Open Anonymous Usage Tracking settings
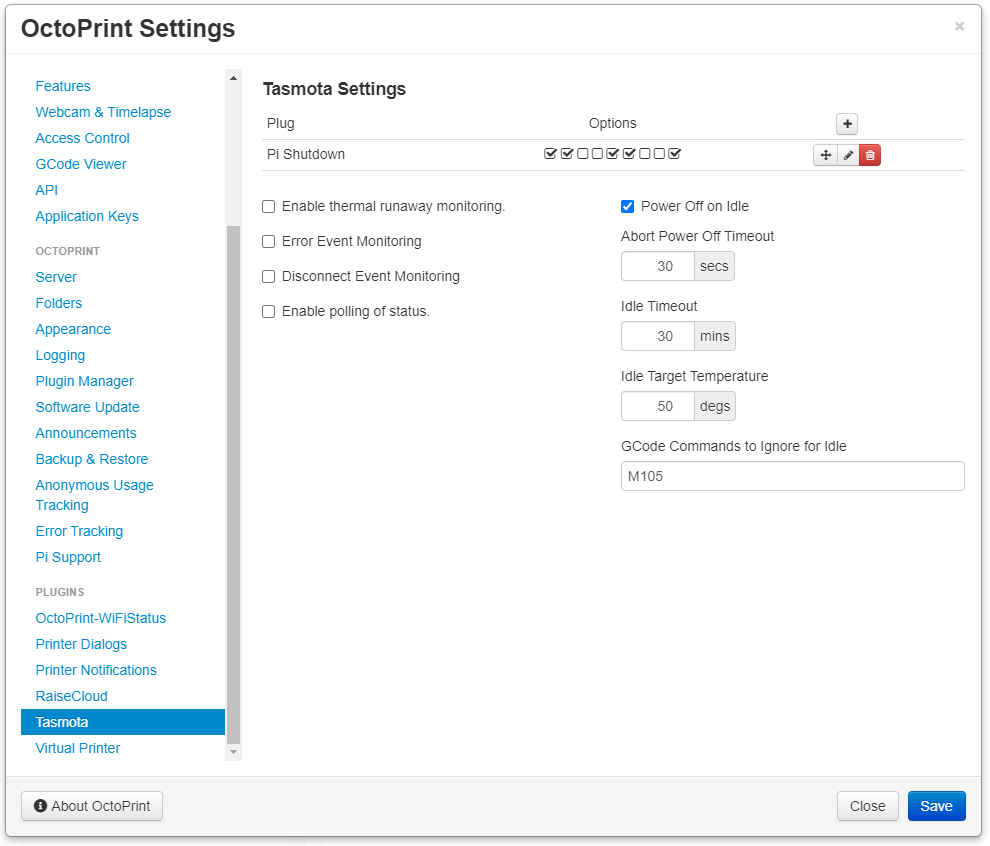The image size is (990, 846). pos(94,495)
